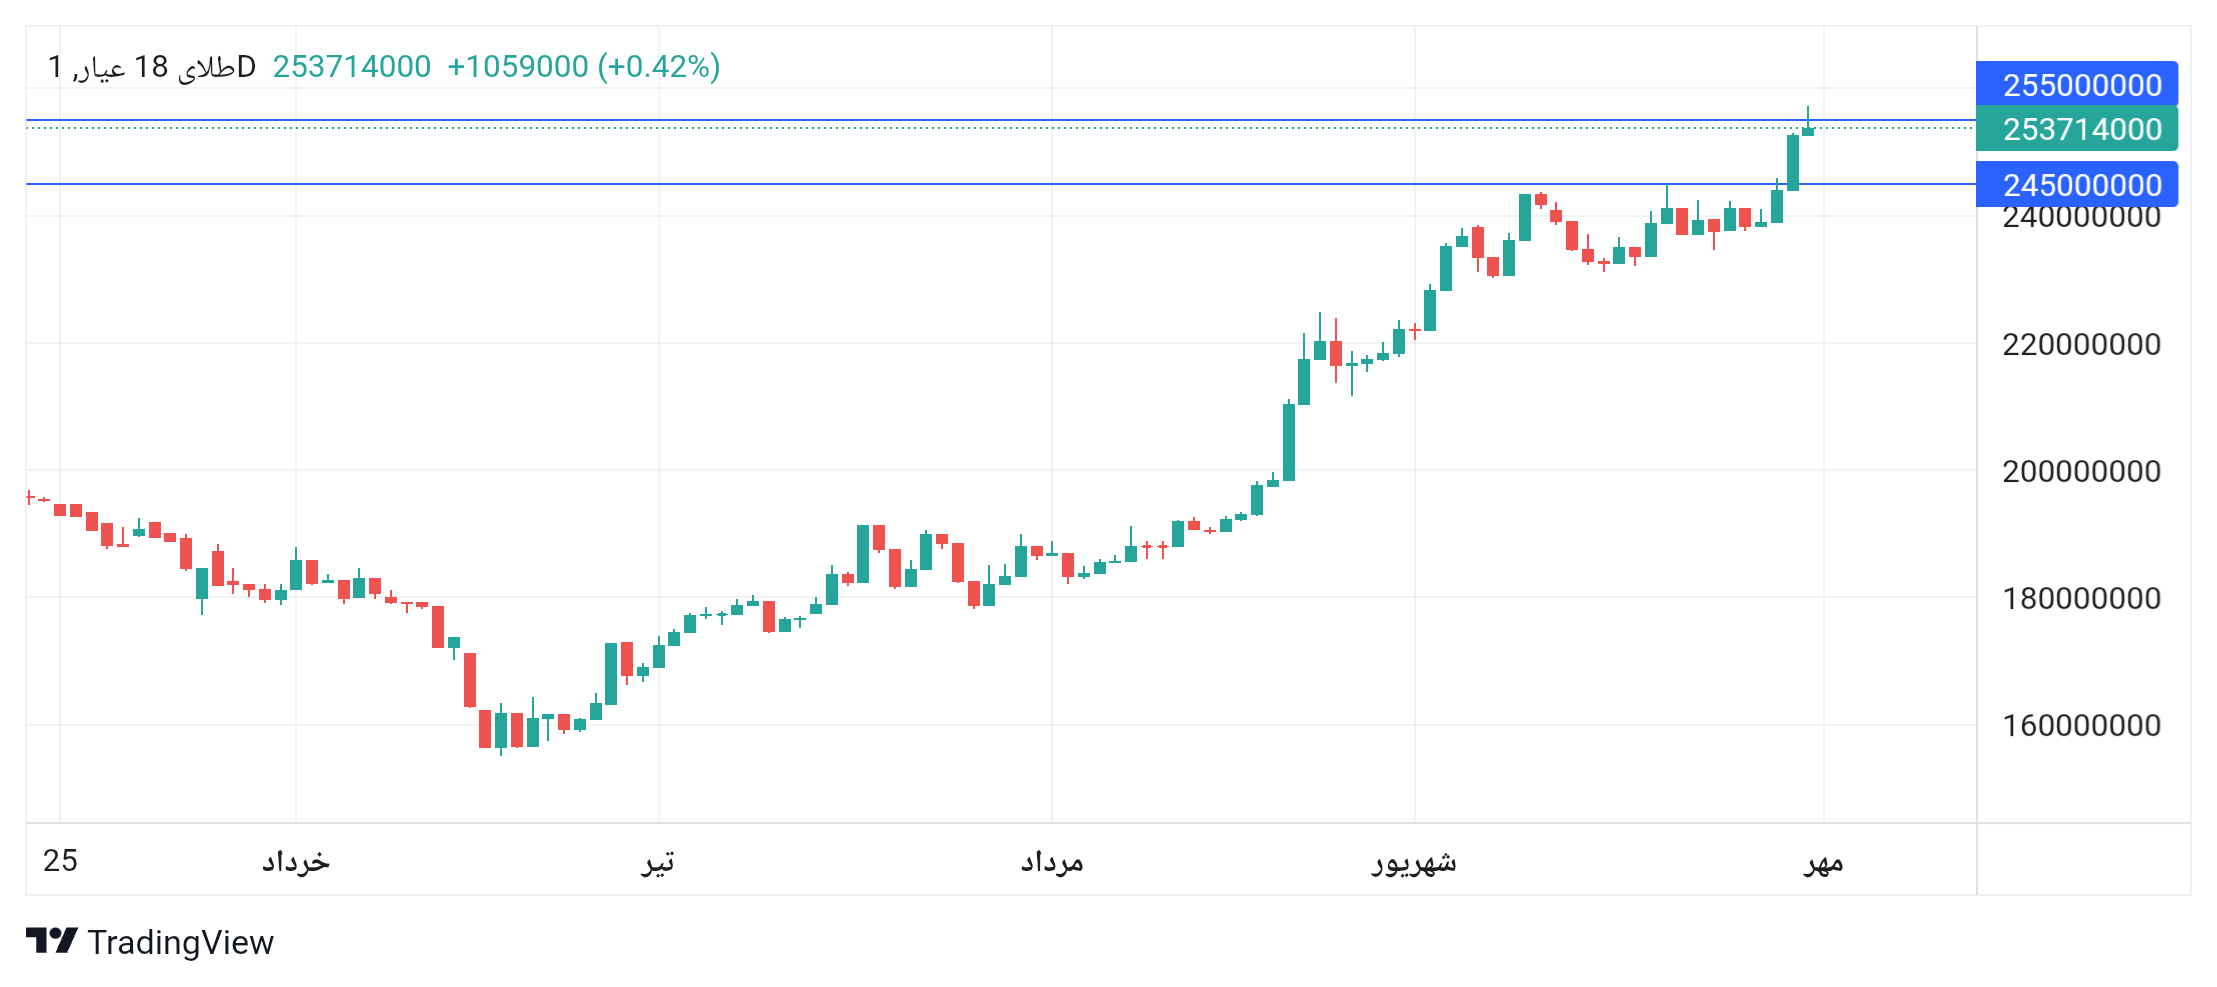Click the تیر month label on time axis
Image resolution: width=2217 pixels, height=987 pixels.
coord(658,861)
